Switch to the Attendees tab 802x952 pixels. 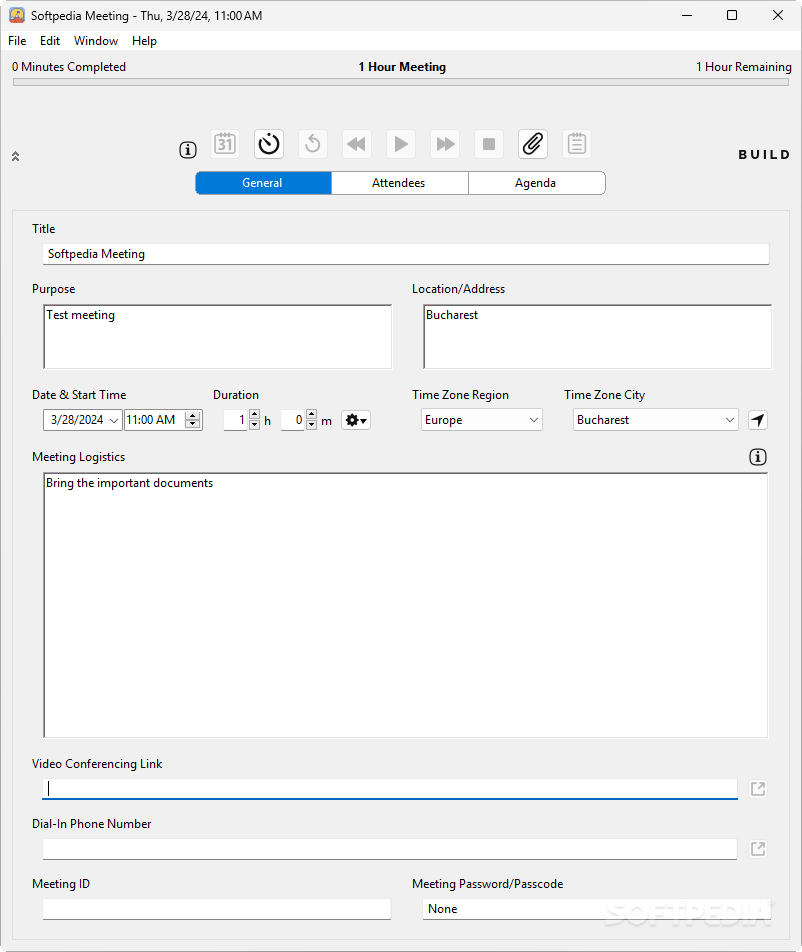pos(399,183)
